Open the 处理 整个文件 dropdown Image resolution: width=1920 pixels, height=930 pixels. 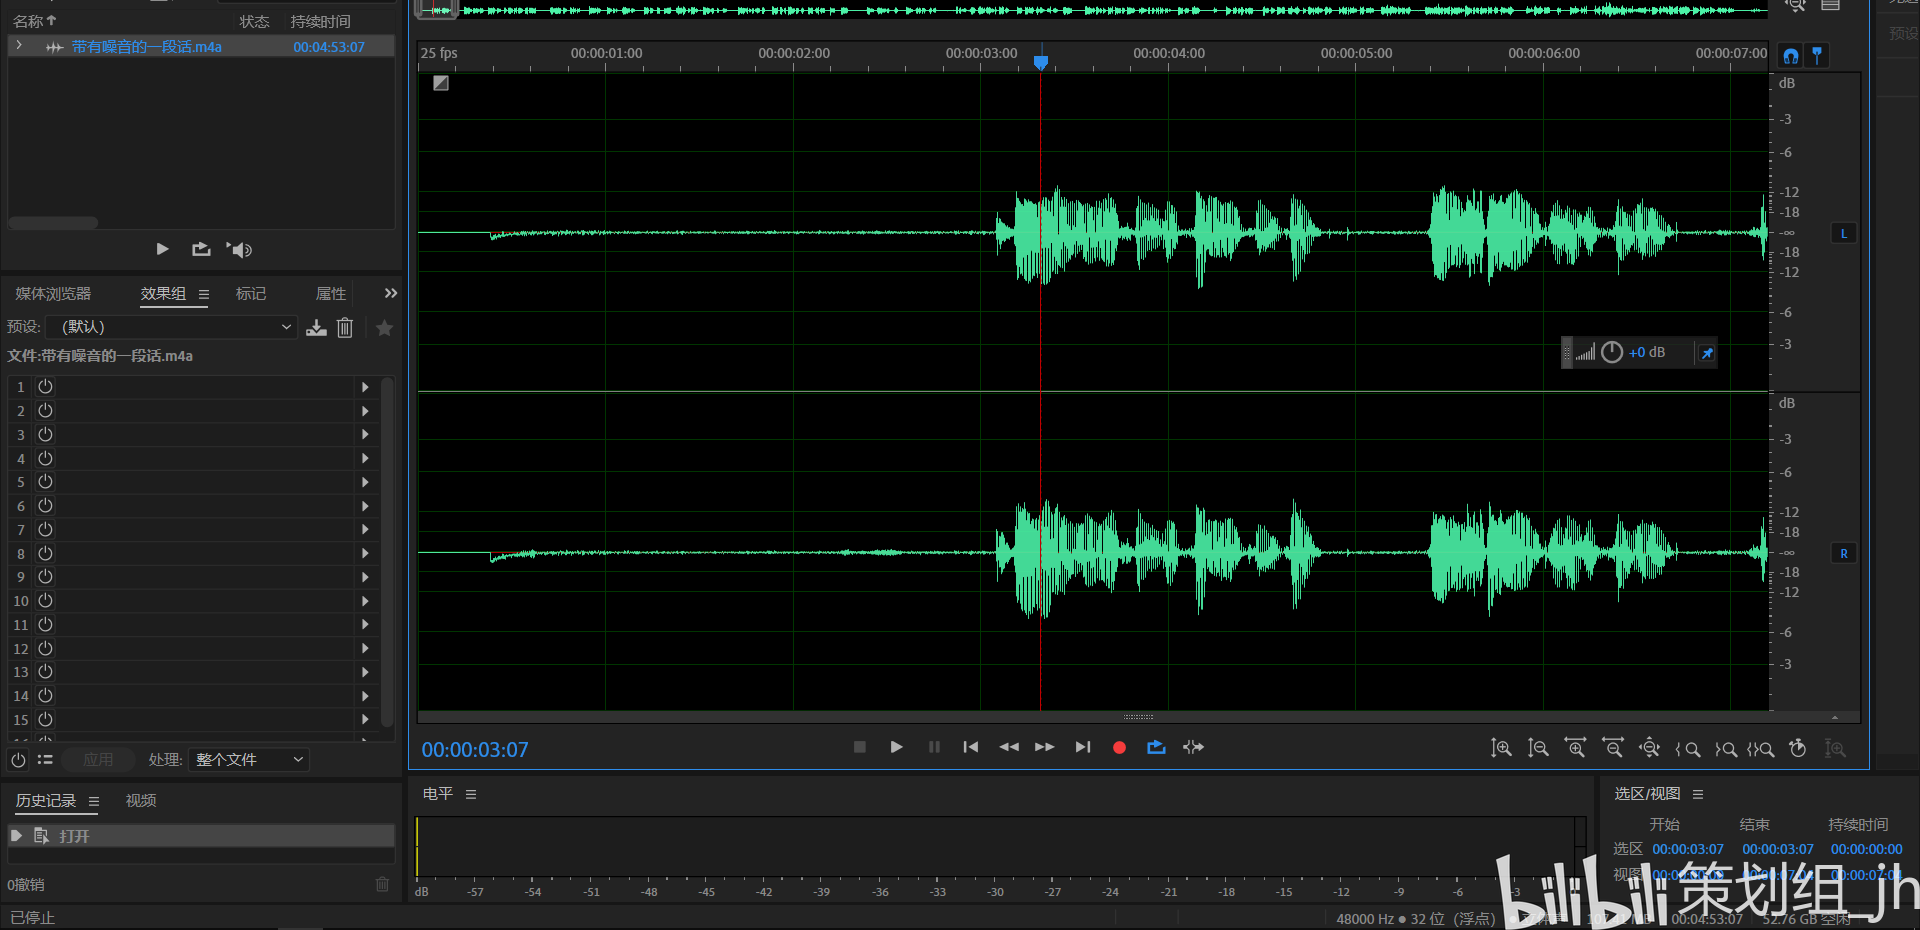tap(248, 760)
